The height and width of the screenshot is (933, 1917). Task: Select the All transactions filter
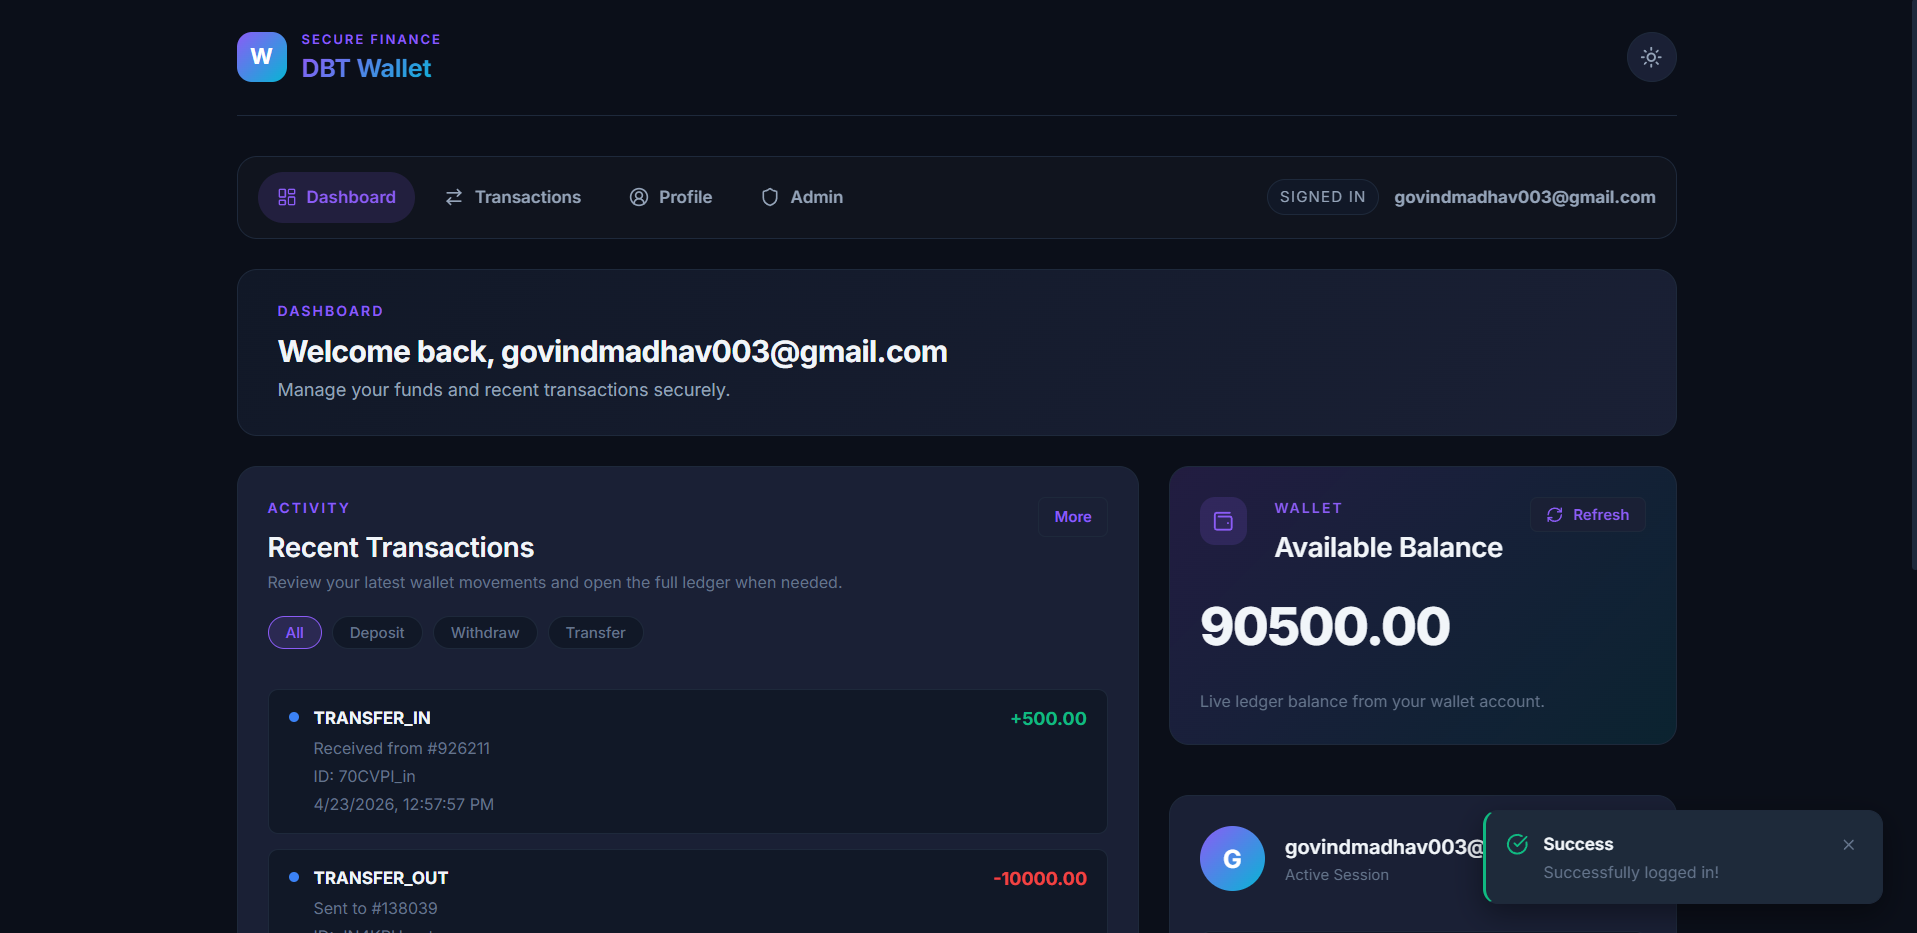(295, 633)
